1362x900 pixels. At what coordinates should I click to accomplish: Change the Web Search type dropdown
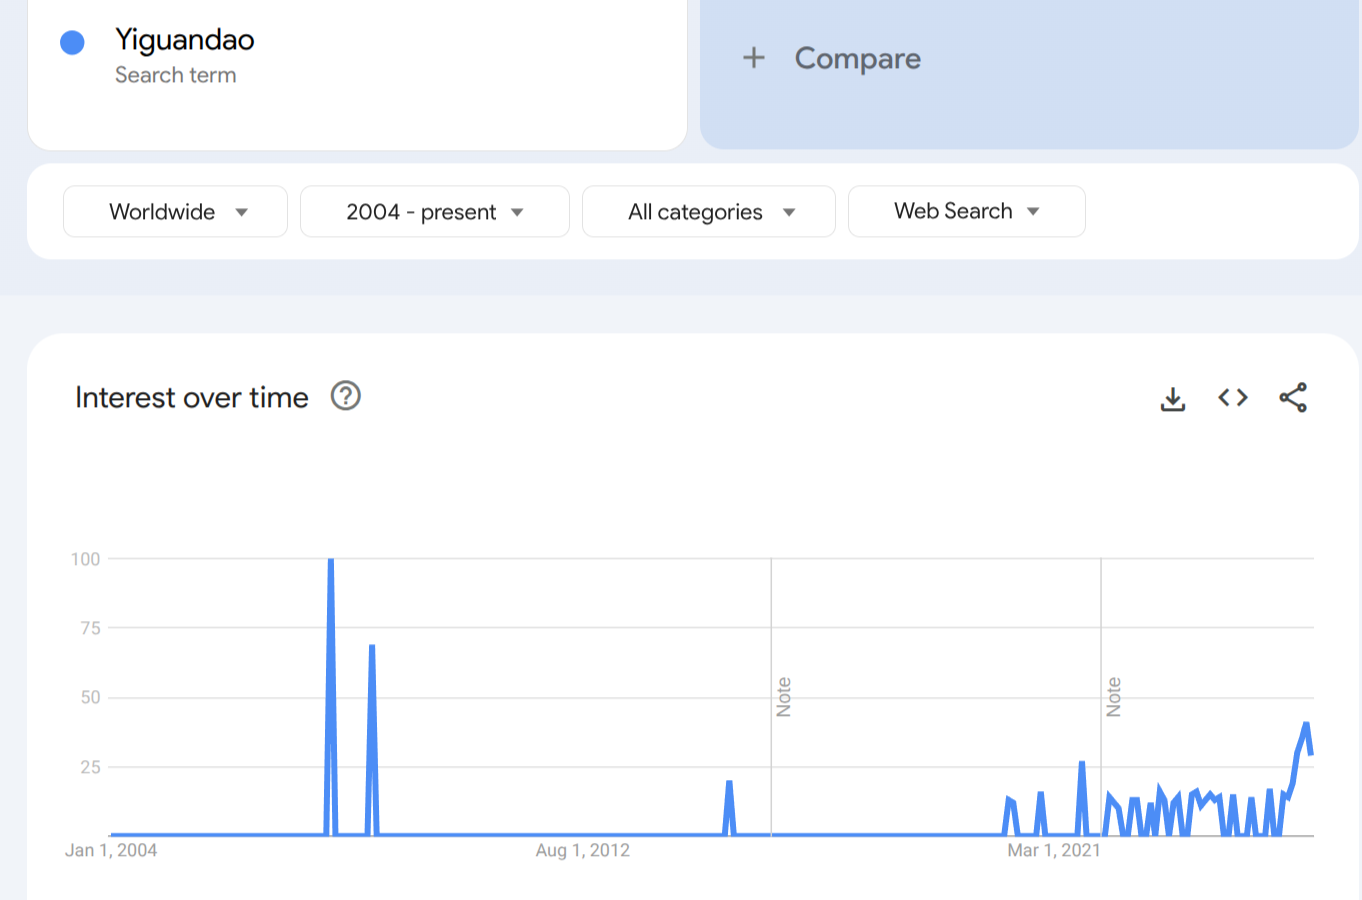[x=966, y=212]
